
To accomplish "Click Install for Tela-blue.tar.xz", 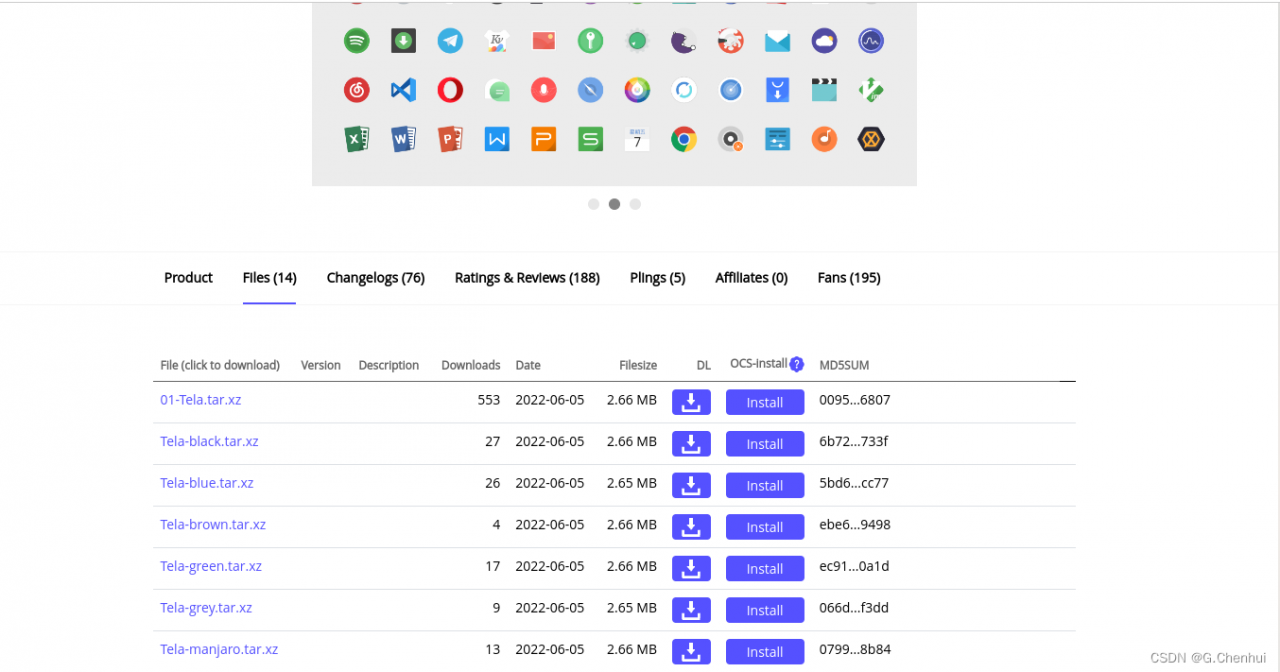I will click(x=765, y=485).
